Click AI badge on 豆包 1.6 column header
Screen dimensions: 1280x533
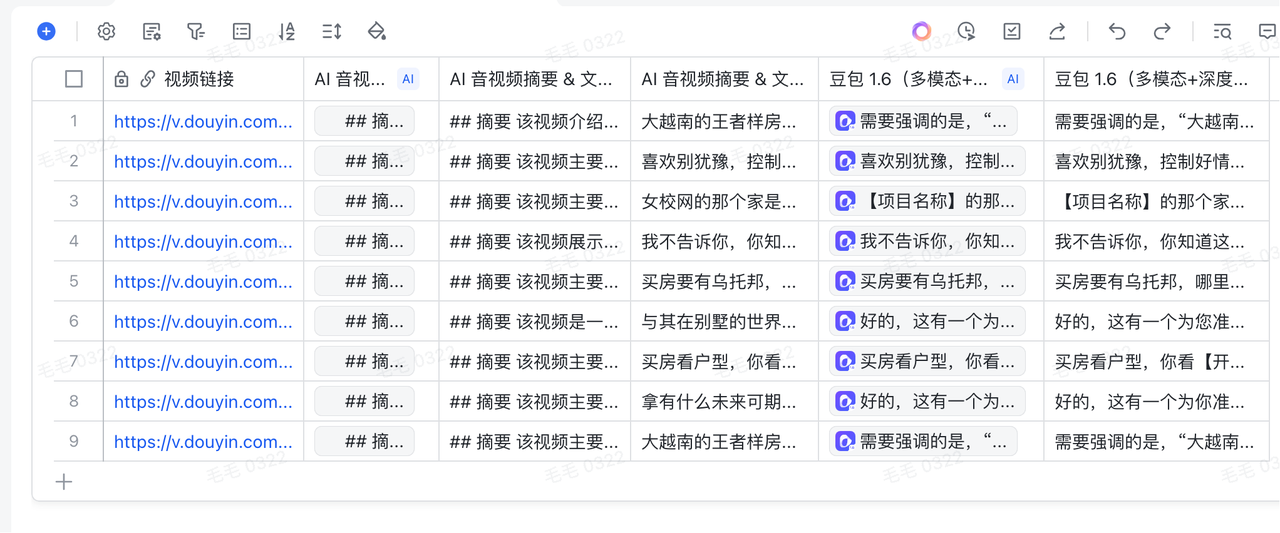1013,79
